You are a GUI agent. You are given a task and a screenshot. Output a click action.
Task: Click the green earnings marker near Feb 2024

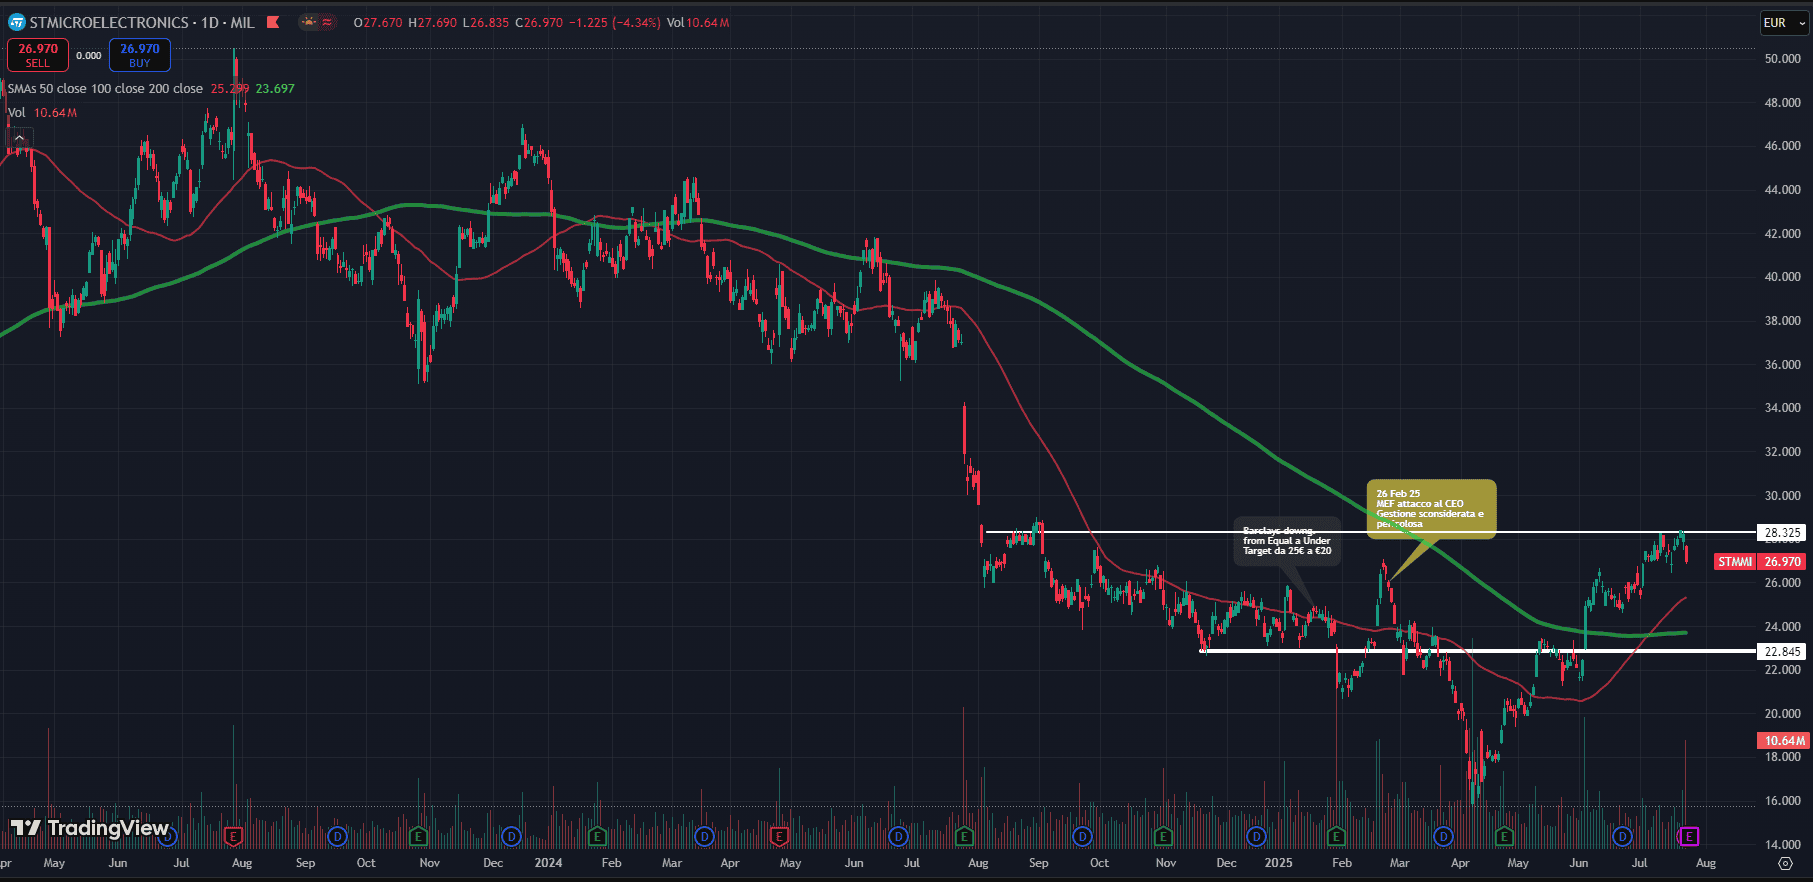click(597, 836)
